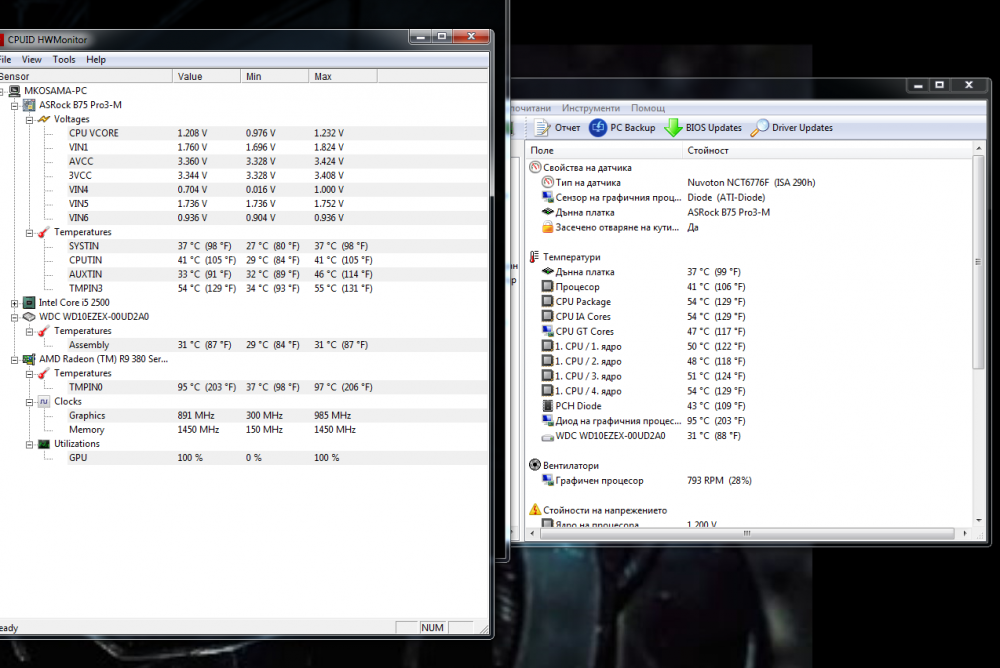Image resolution: width=1000 pixels, height=668 pixels.
Task: Collapse the WDC WD10EZEX-00UD2A0 node
Action: [15, 317]
